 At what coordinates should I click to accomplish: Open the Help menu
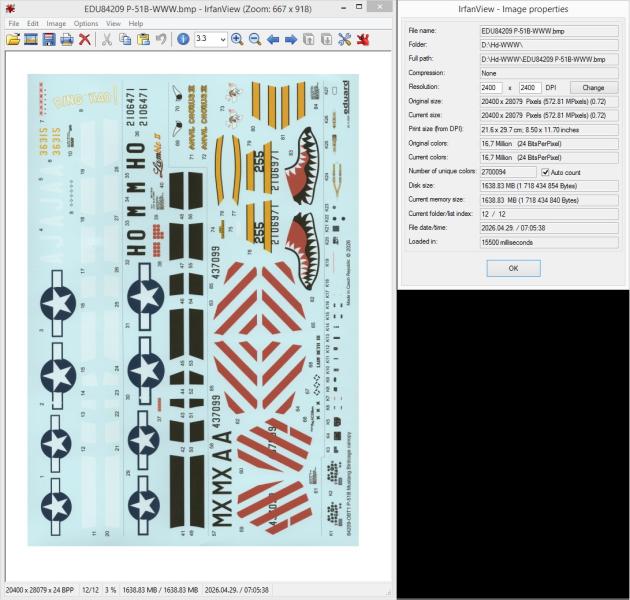[136, 24]
